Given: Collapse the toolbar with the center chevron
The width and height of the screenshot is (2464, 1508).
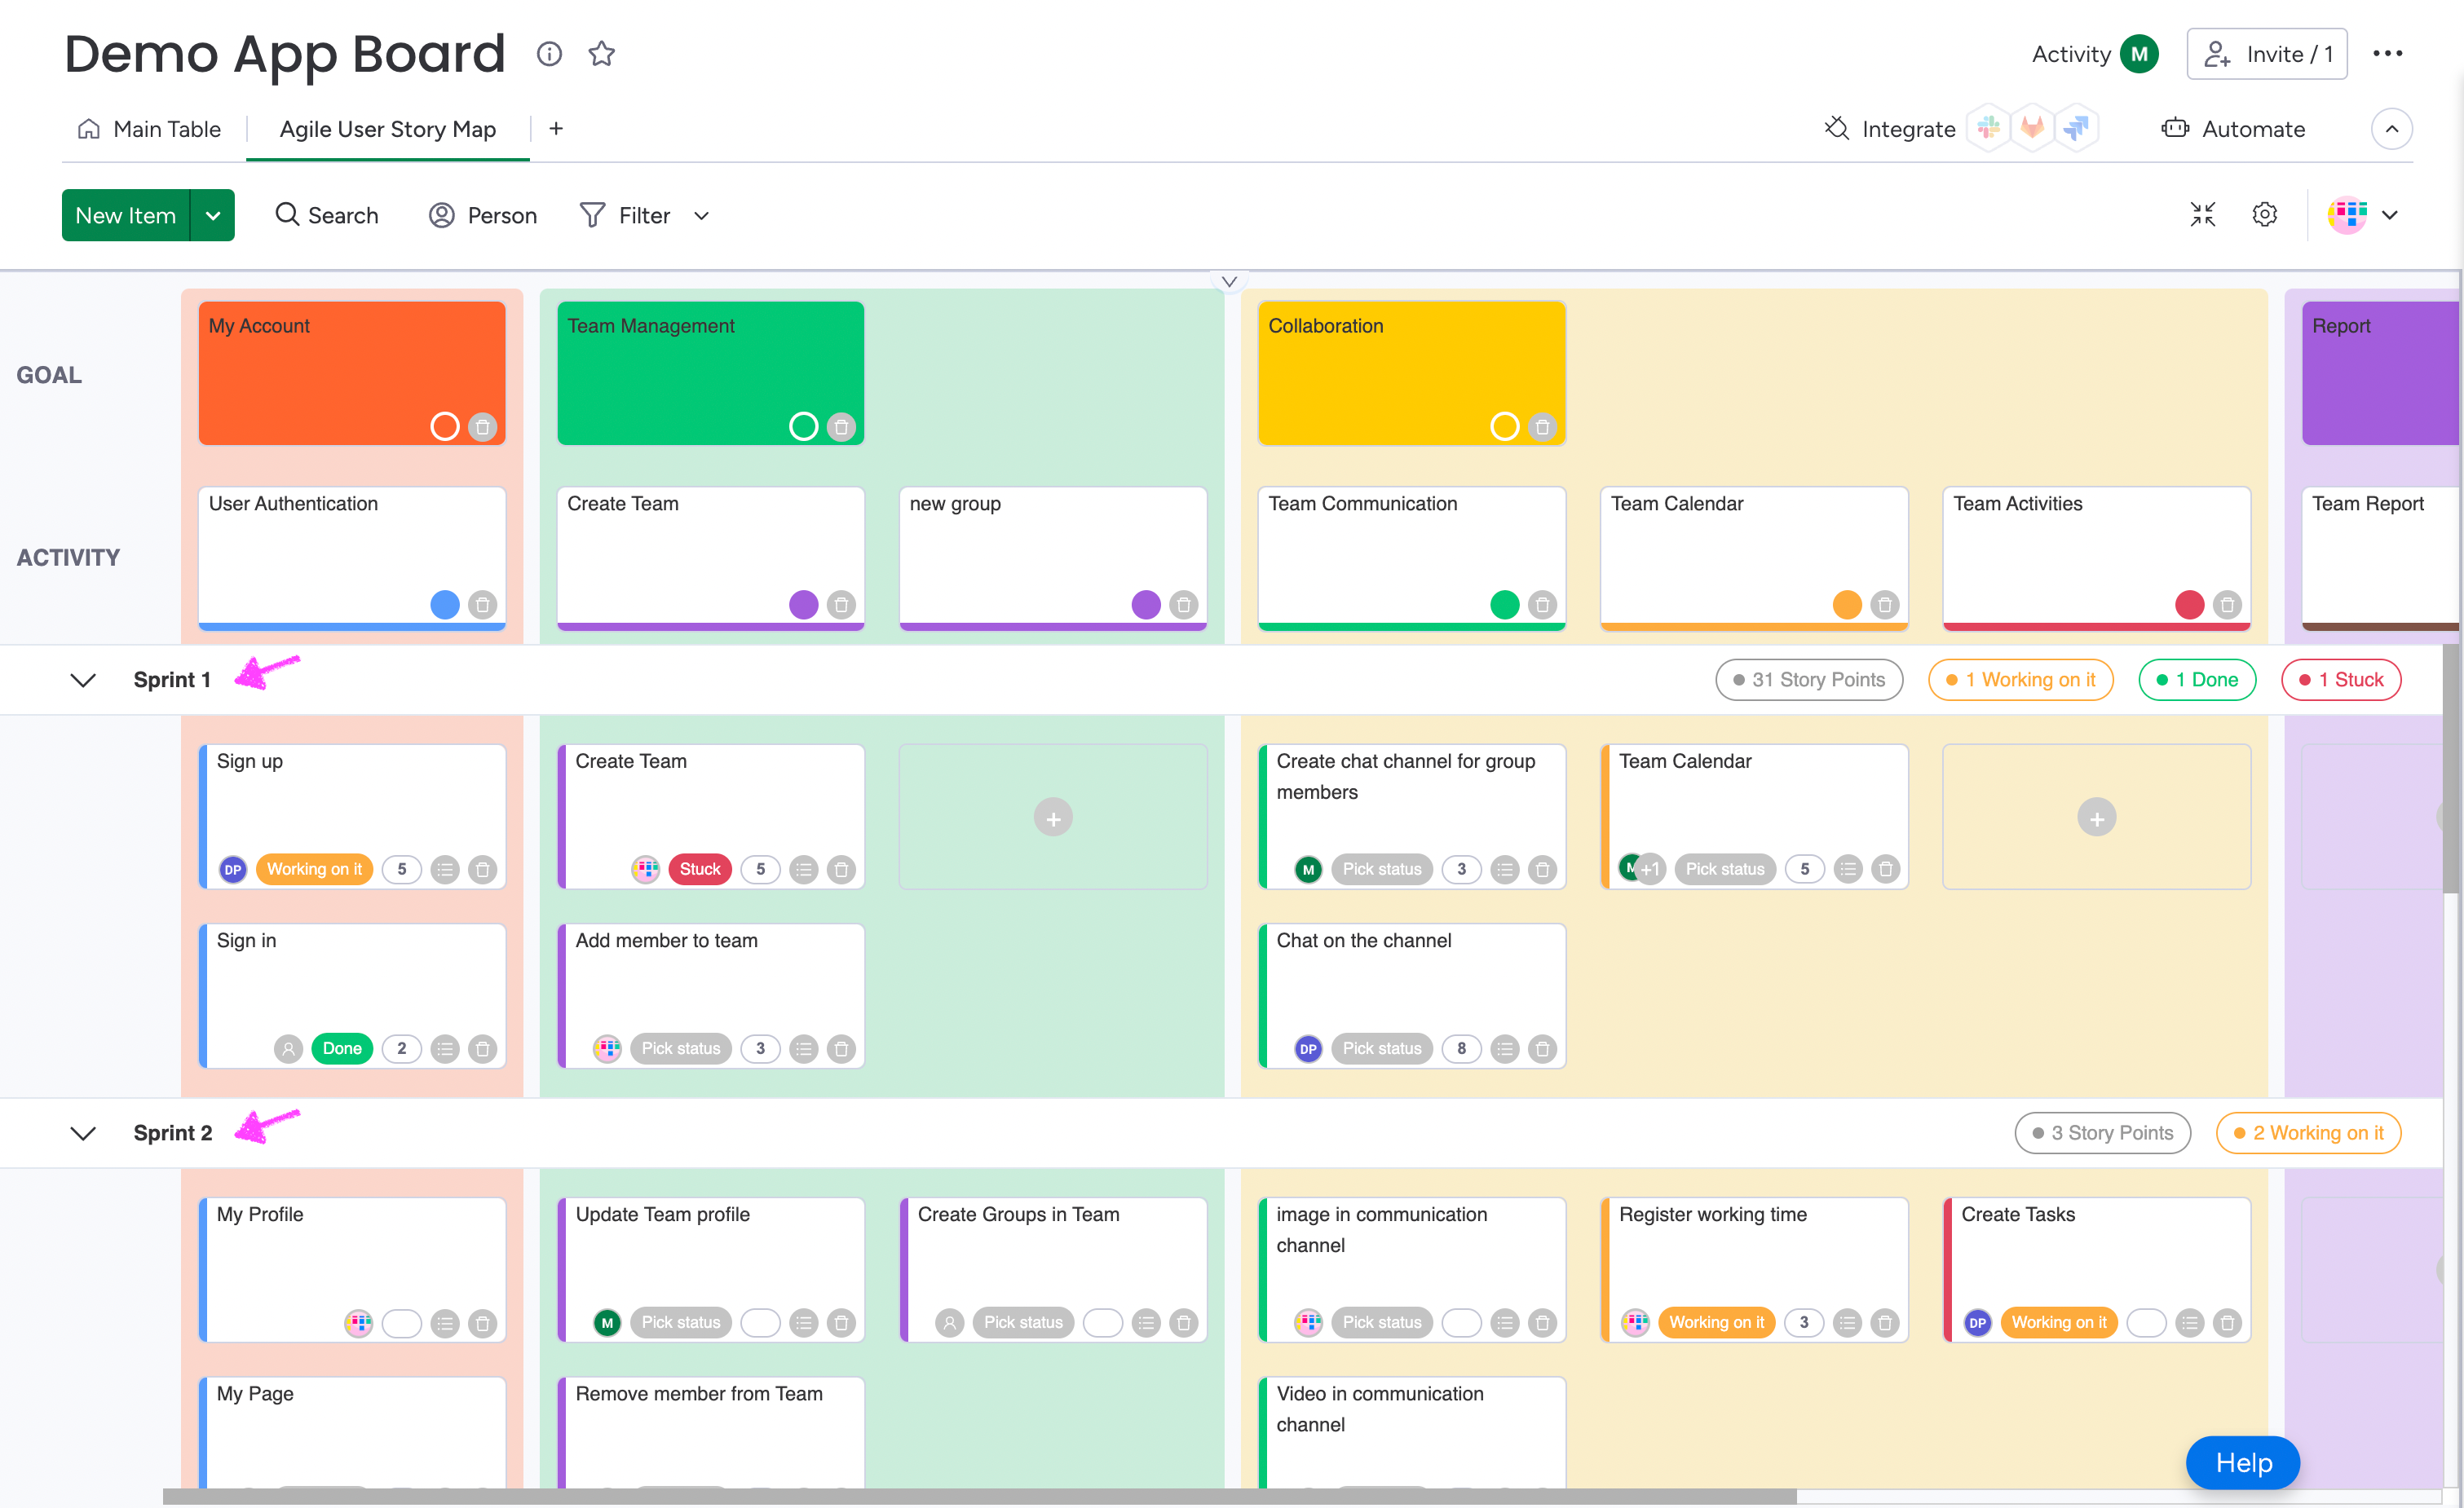Looking at the screenshot, I should point(1229,282).
